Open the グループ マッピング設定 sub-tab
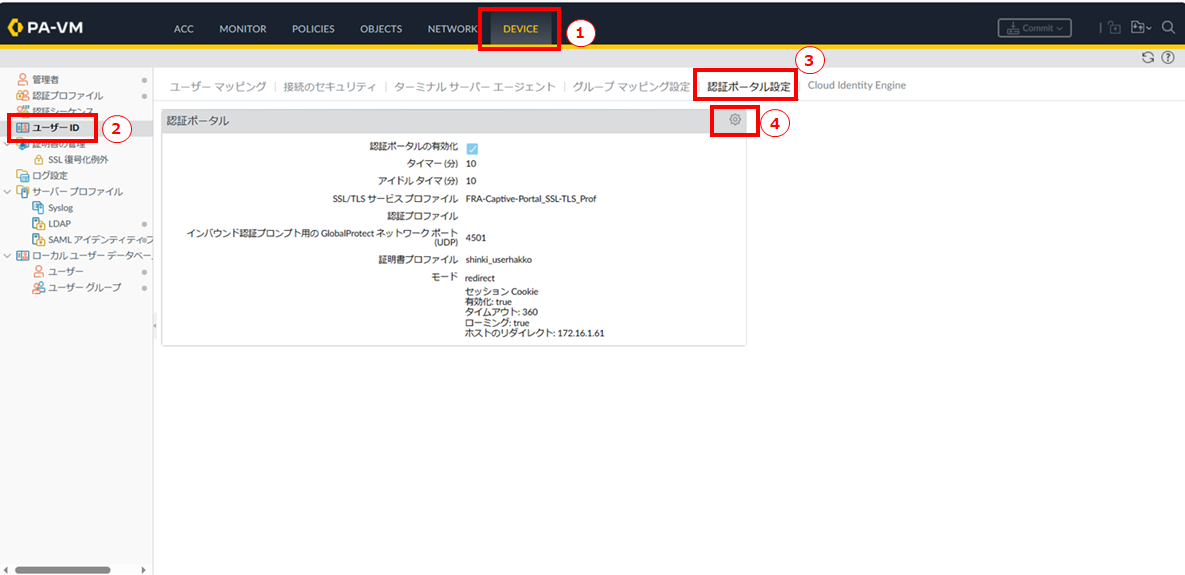 pyautogui.click(x=631, y=86)
